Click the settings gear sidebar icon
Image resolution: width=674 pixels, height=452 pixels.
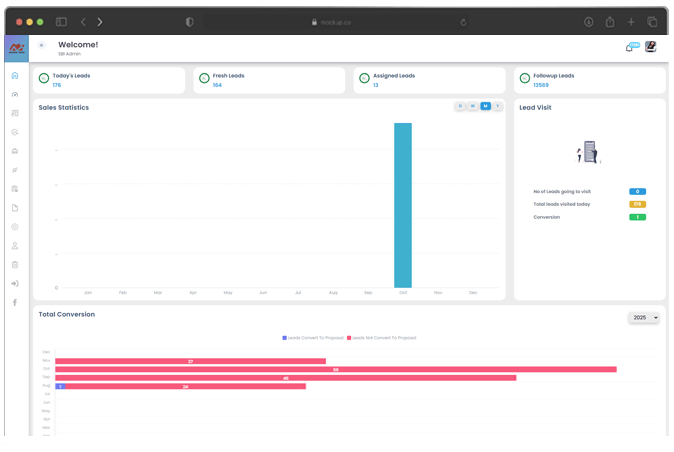(x=15, y=227)
